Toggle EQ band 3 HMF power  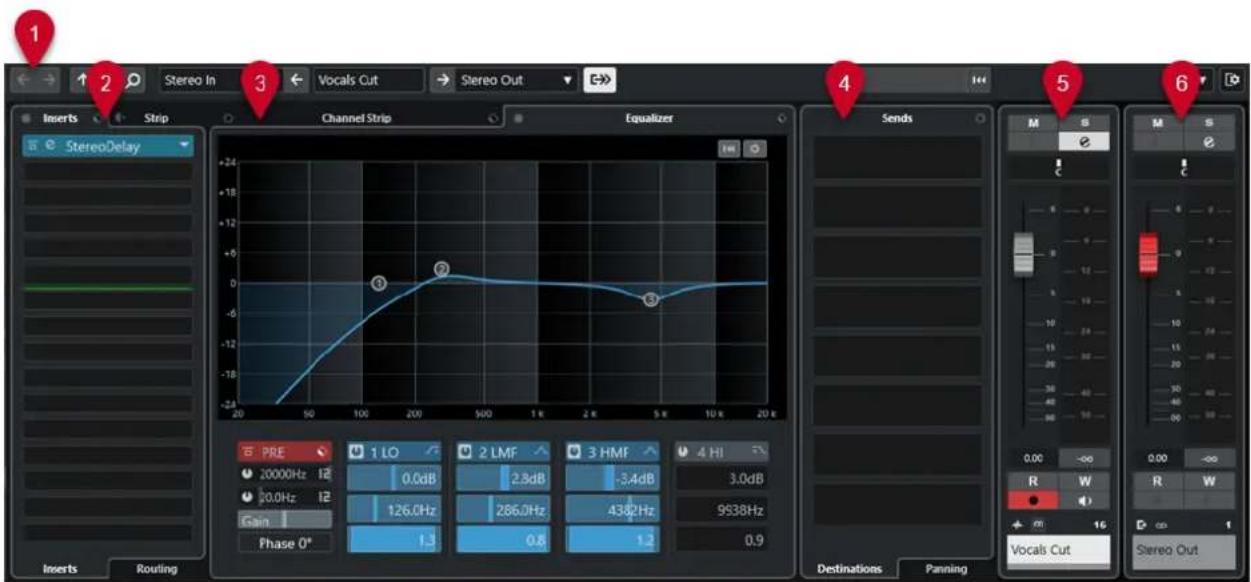click(575, 453)
